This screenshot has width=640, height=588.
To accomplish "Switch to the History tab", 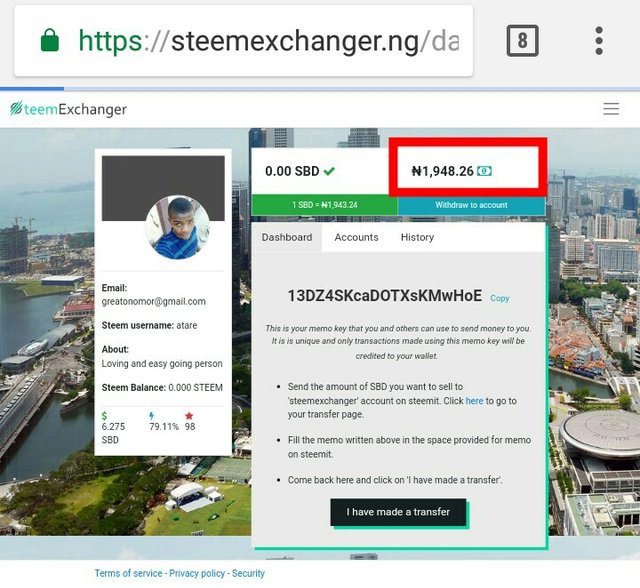I will [x=417, y=237].
